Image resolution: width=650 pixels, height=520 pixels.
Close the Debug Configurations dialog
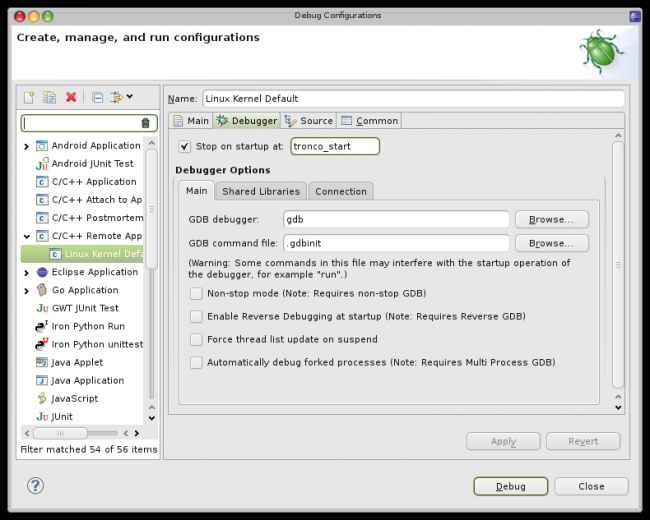(591, 486)
